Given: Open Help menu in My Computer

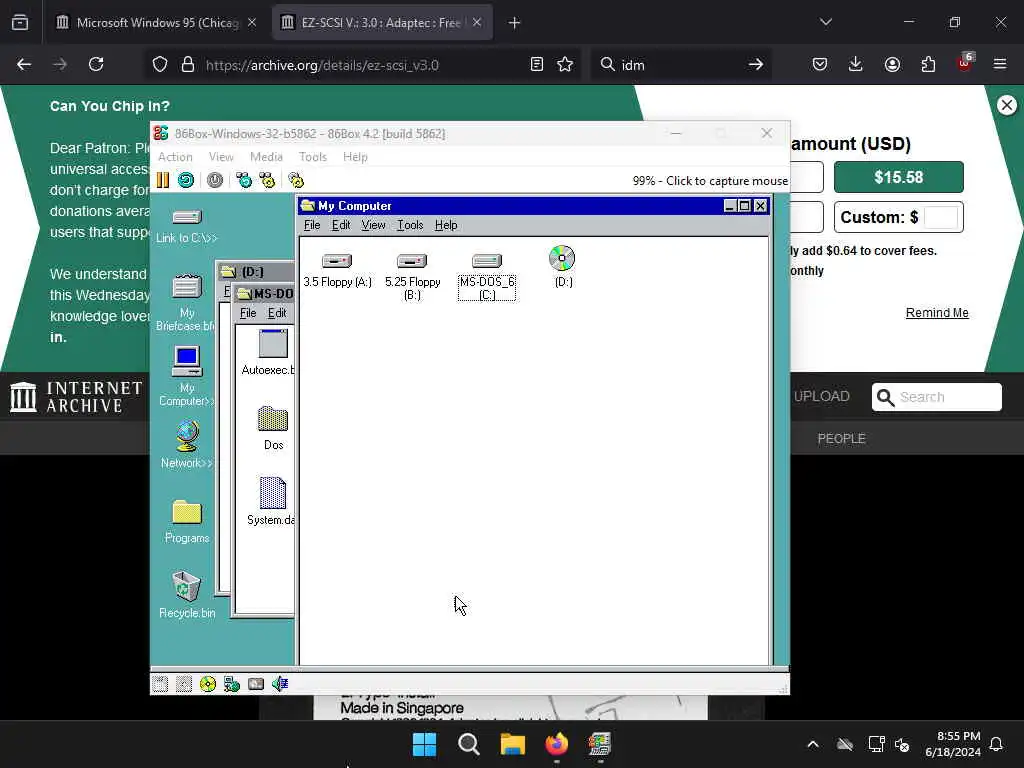Looking at the screenshot, I should coord(446,225).
